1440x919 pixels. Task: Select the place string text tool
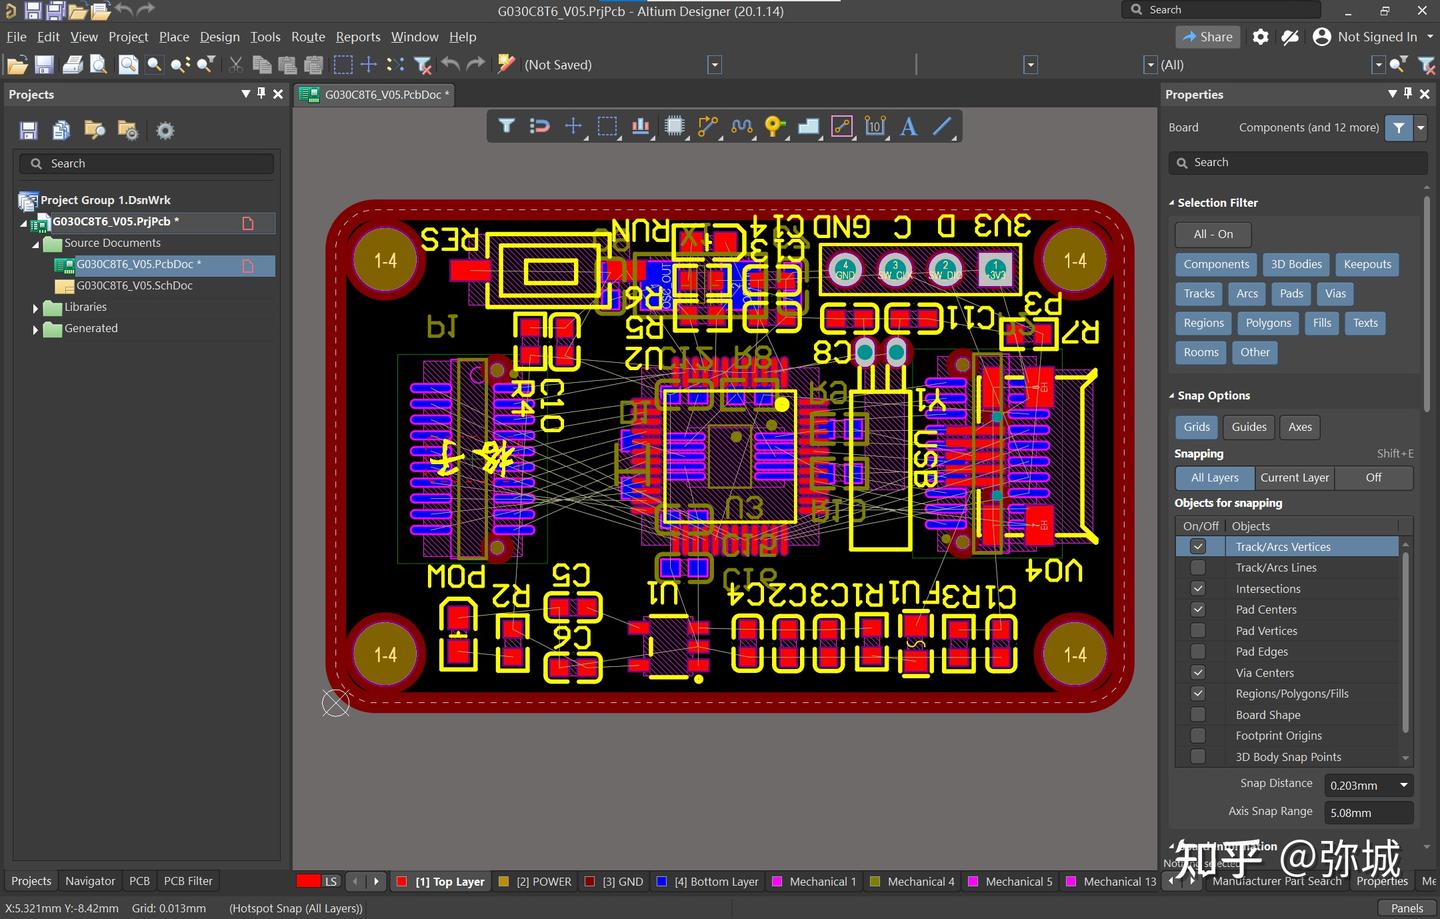click(908, 126)
